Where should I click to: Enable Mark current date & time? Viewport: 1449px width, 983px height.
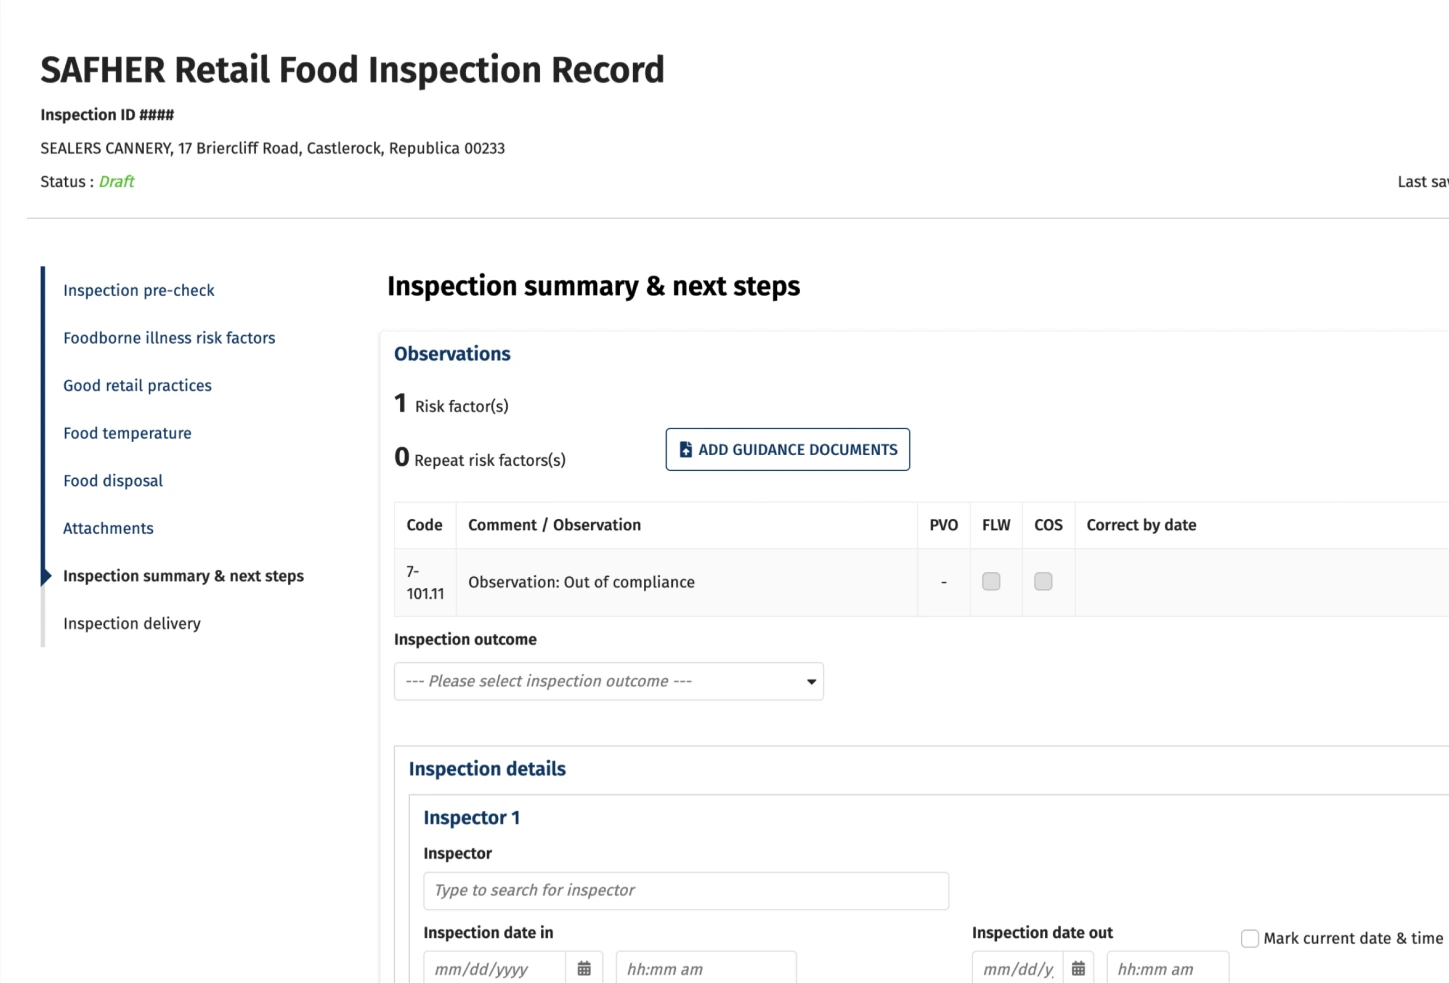[1250, 938]
